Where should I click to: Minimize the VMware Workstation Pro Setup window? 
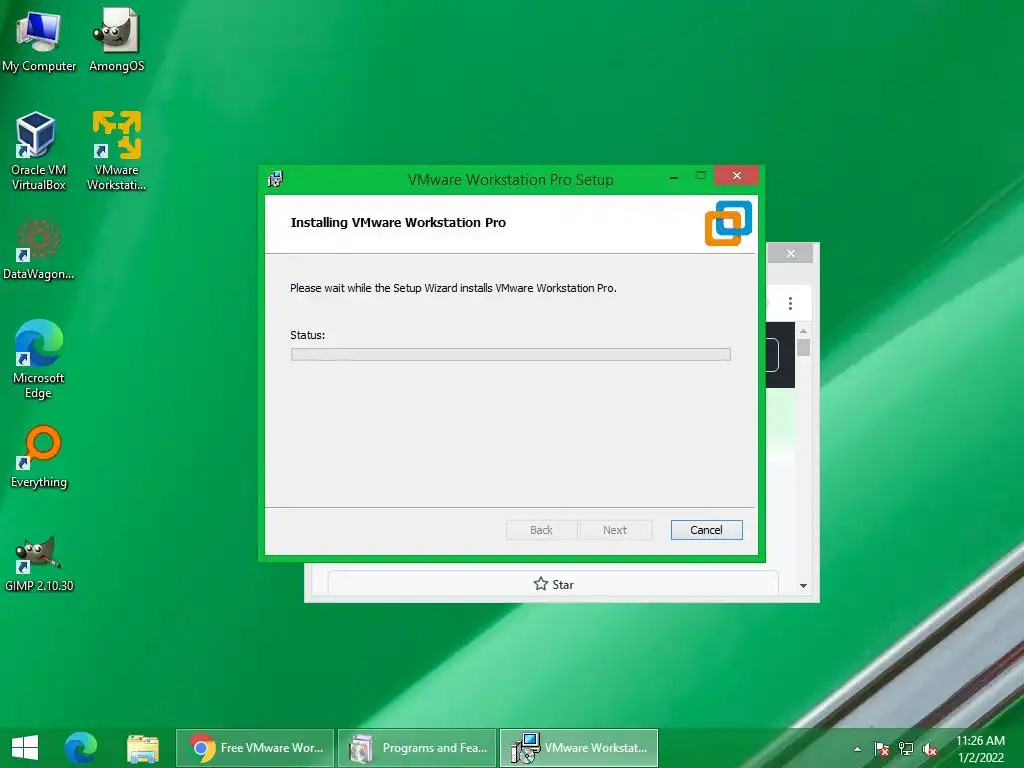673,176
